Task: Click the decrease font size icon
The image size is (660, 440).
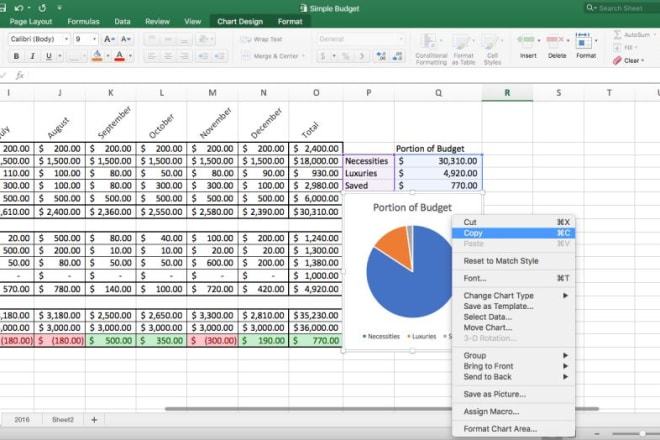Action: tap(125, 39)
